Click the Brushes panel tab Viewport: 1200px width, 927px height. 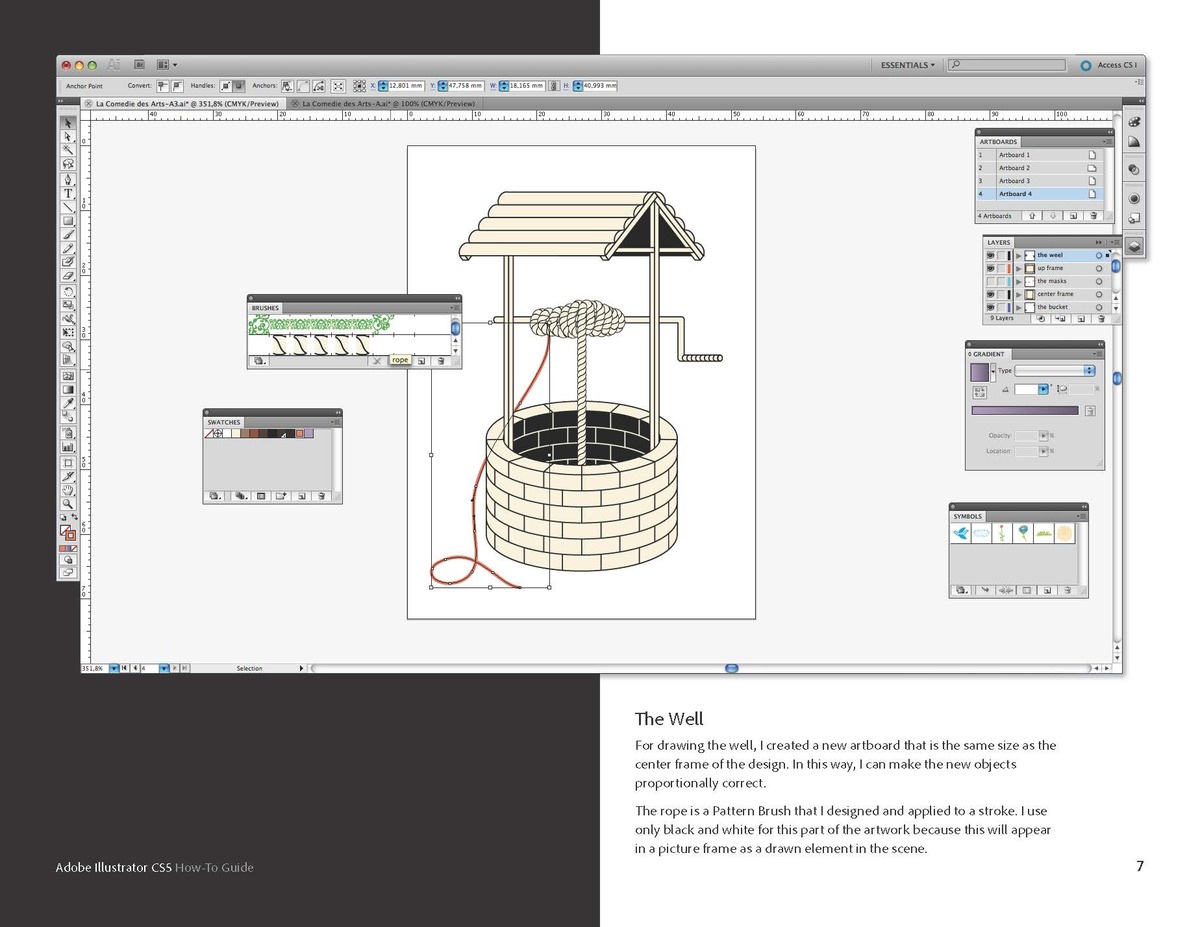tap(266, 308)
